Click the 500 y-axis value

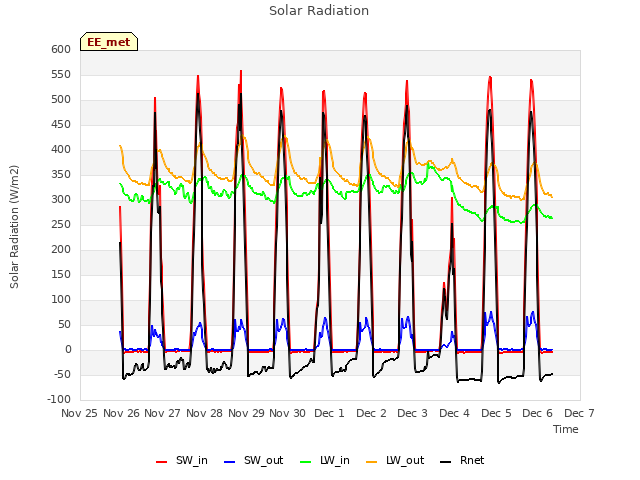click(x=61, y=100)
